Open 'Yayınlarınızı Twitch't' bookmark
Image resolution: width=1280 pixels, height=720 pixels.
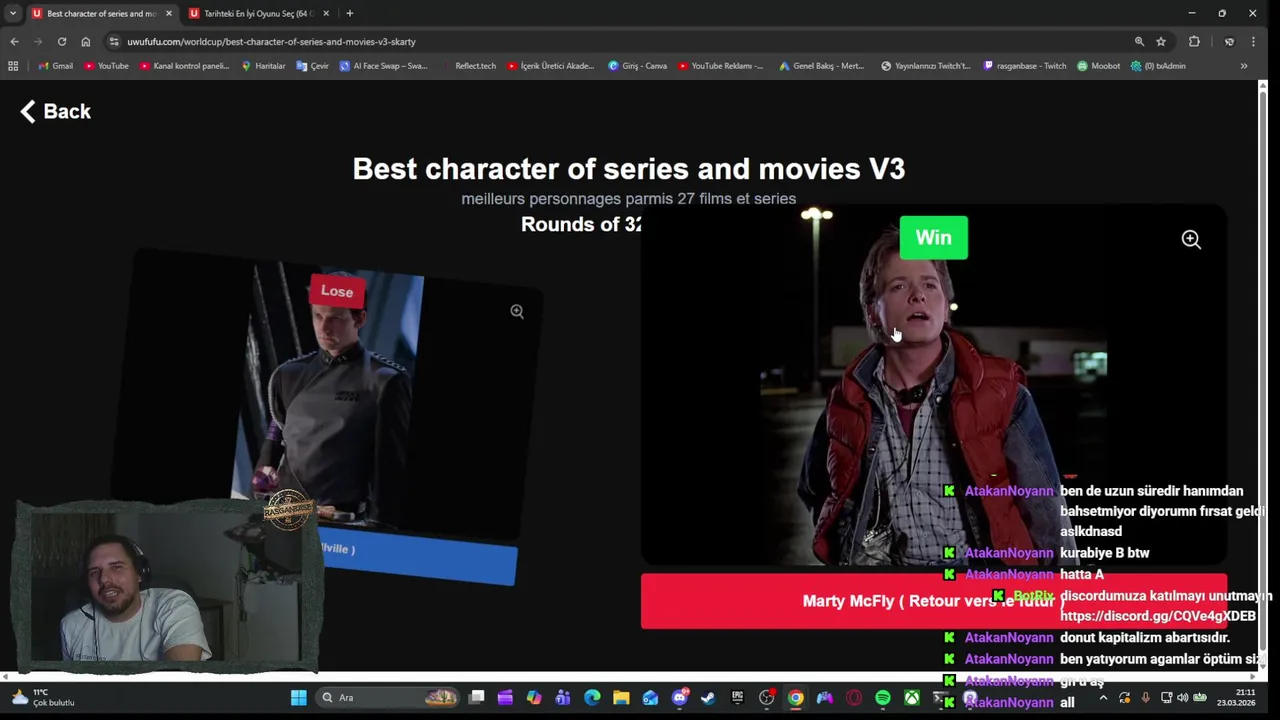tap(925, 66)
